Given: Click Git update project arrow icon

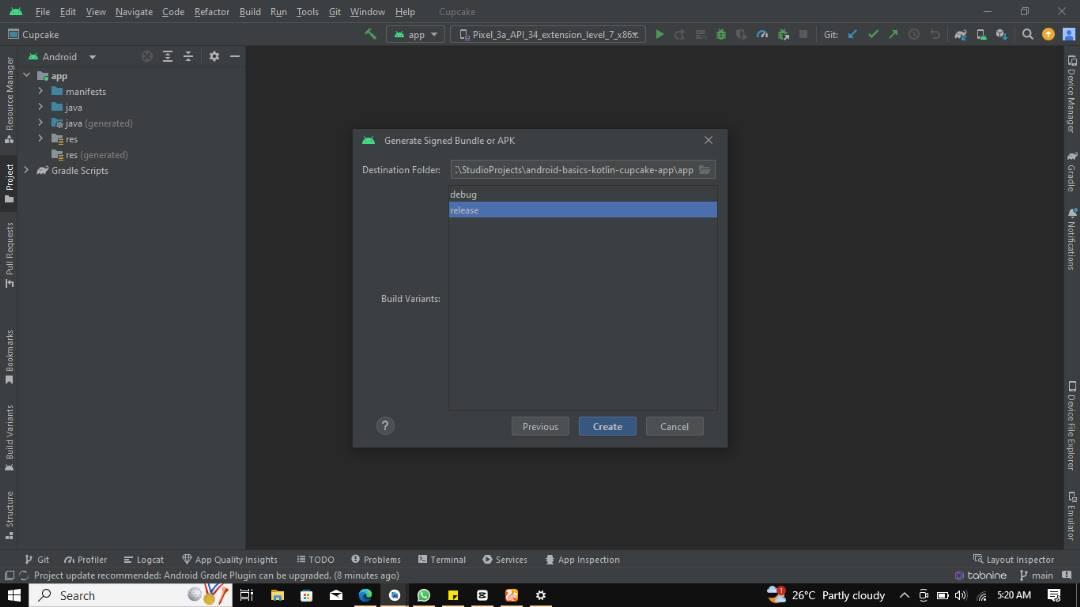Looking at the screenshot, I should tap(852, 34).
